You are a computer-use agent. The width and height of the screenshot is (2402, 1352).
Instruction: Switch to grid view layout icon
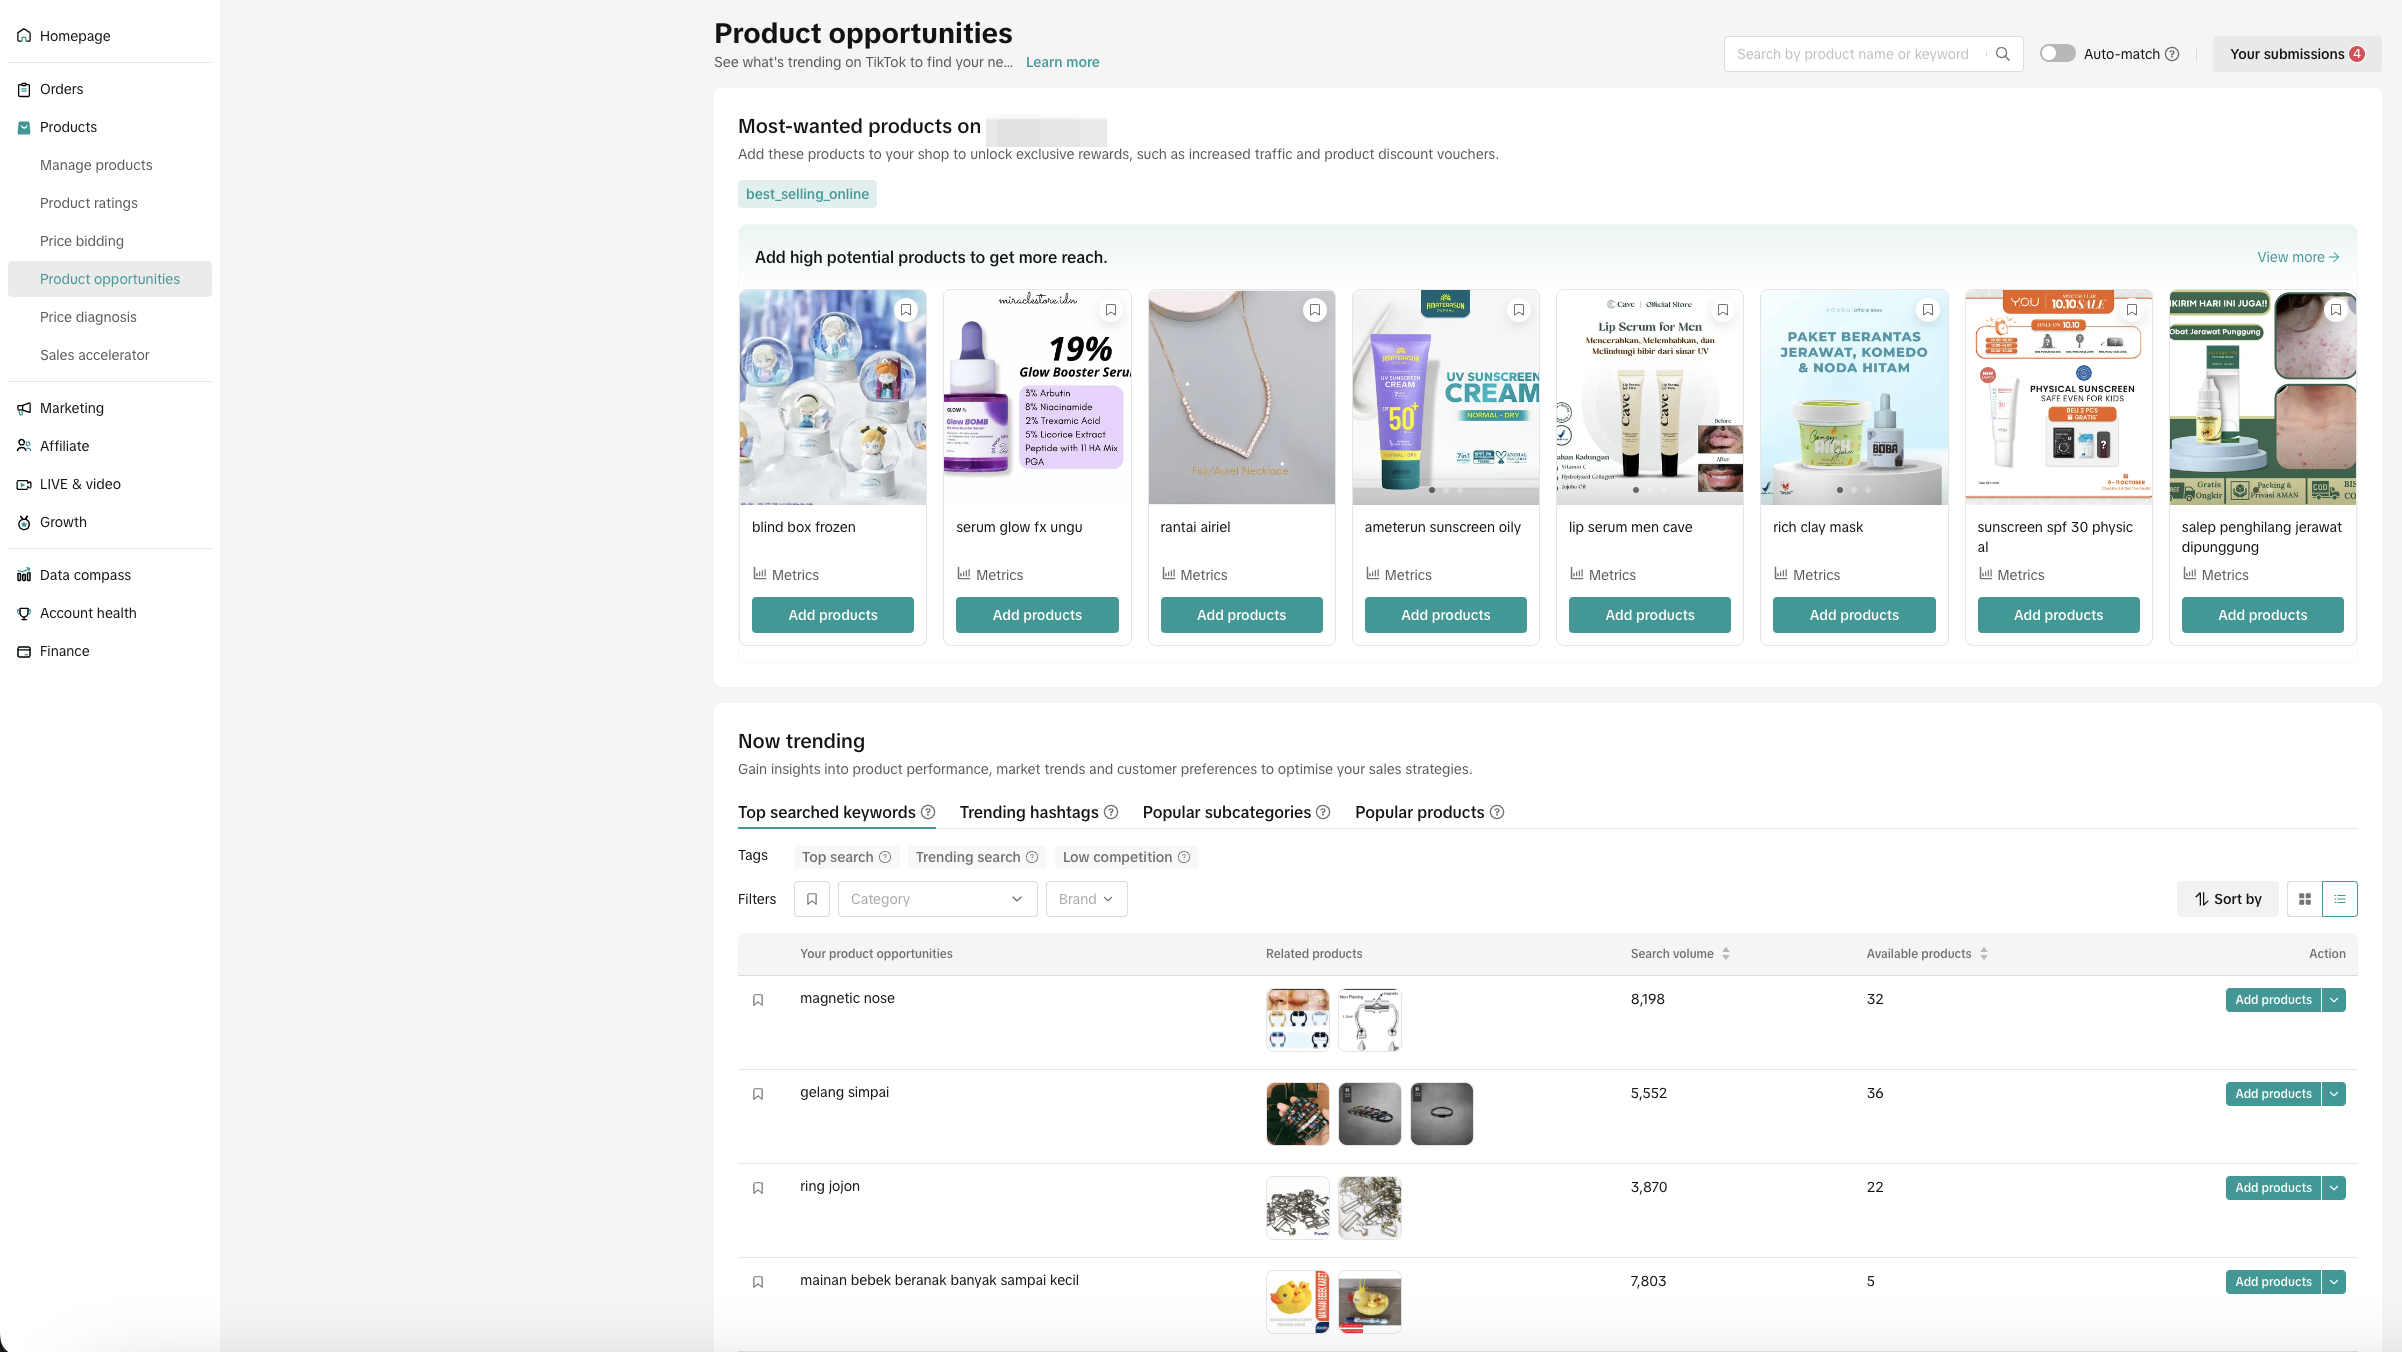point(2304,899)
